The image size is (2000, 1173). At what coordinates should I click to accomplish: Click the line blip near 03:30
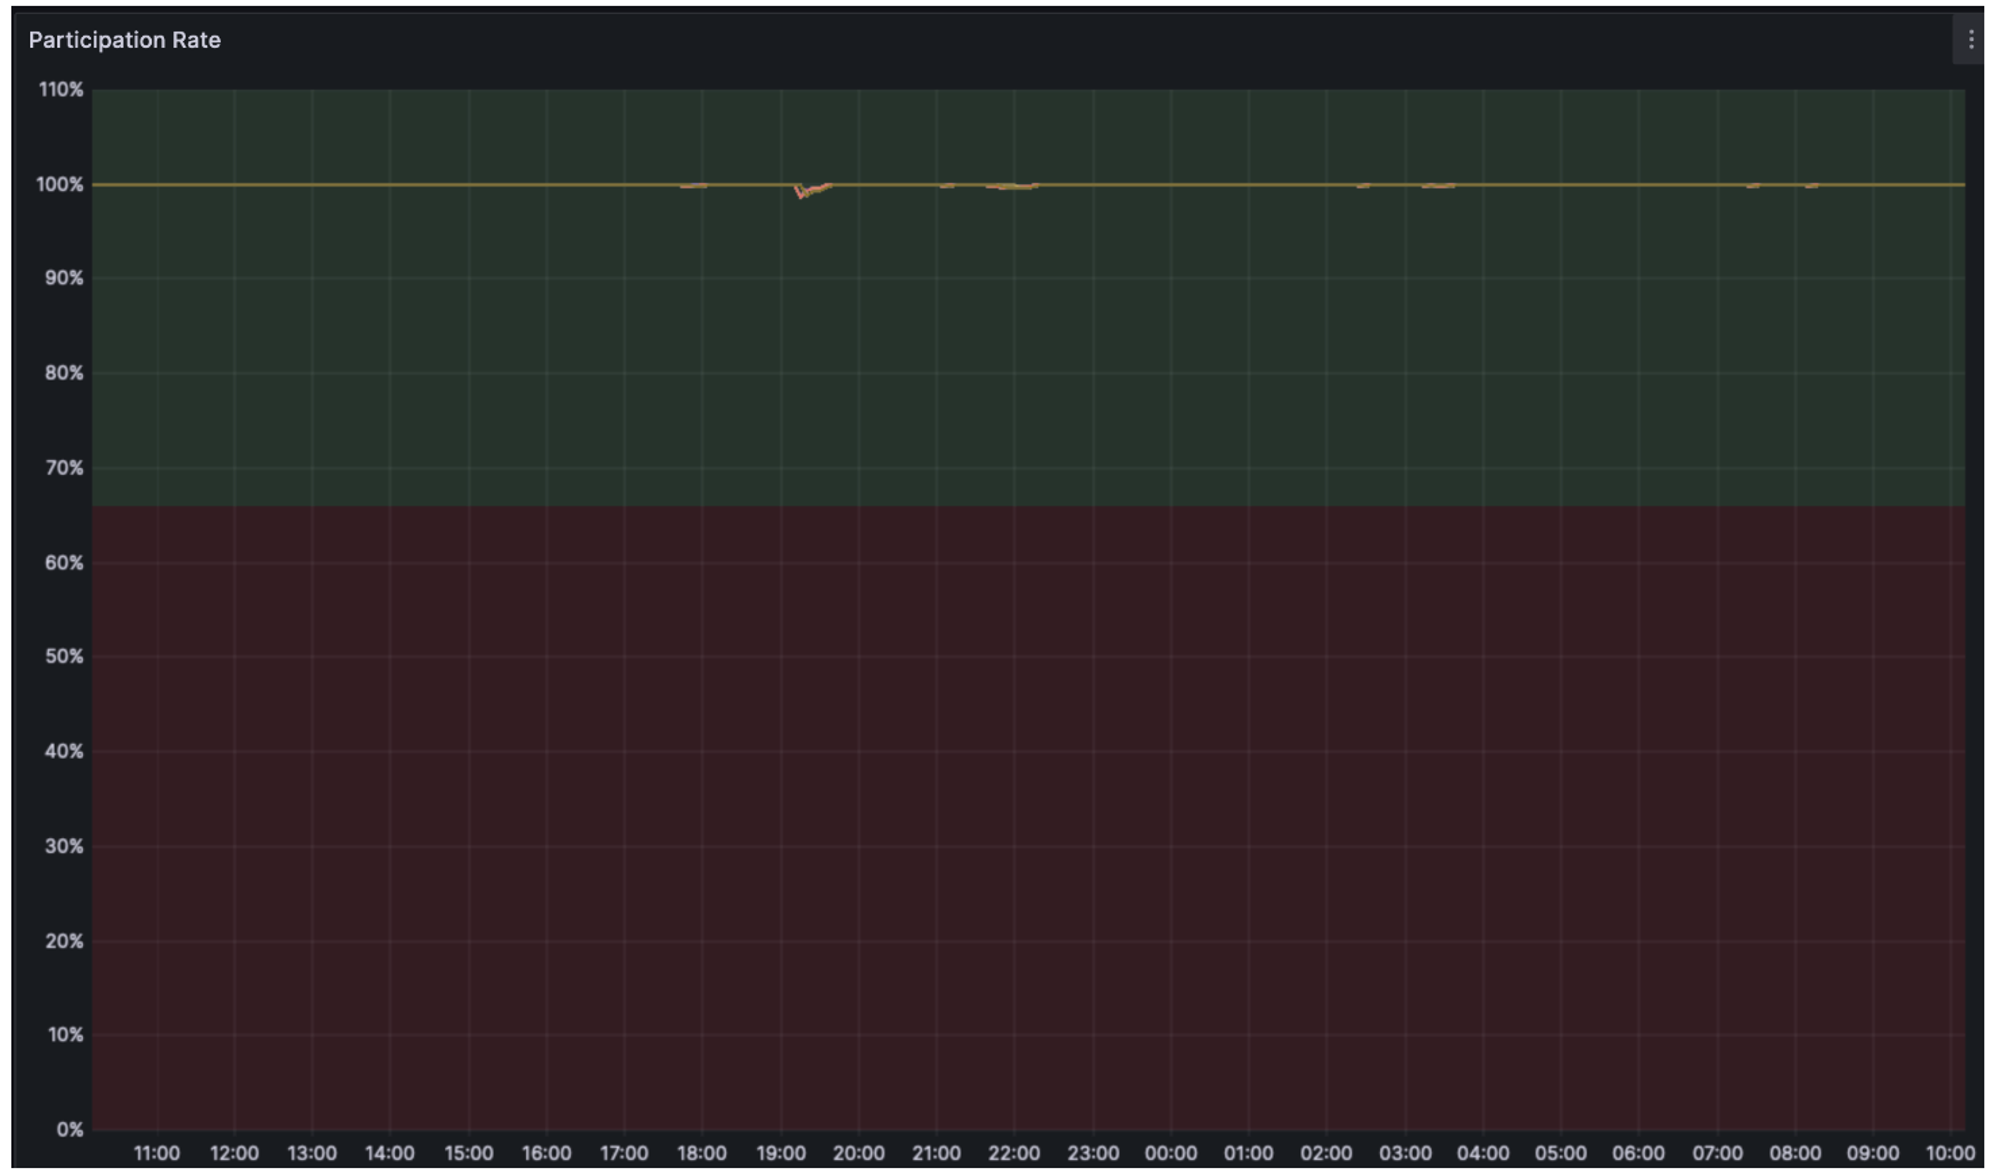(1438, 186)
